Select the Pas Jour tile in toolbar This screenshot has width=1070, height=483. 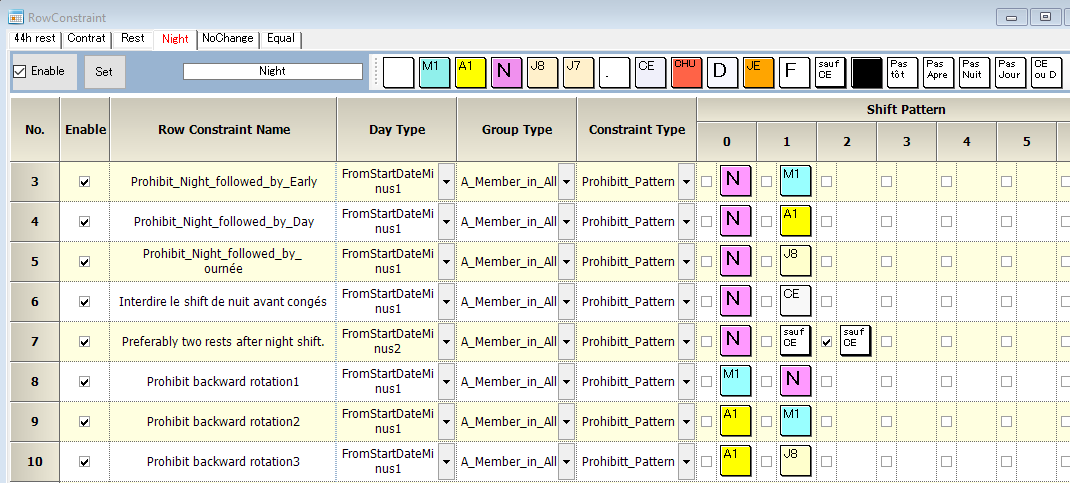[1010, 72]
